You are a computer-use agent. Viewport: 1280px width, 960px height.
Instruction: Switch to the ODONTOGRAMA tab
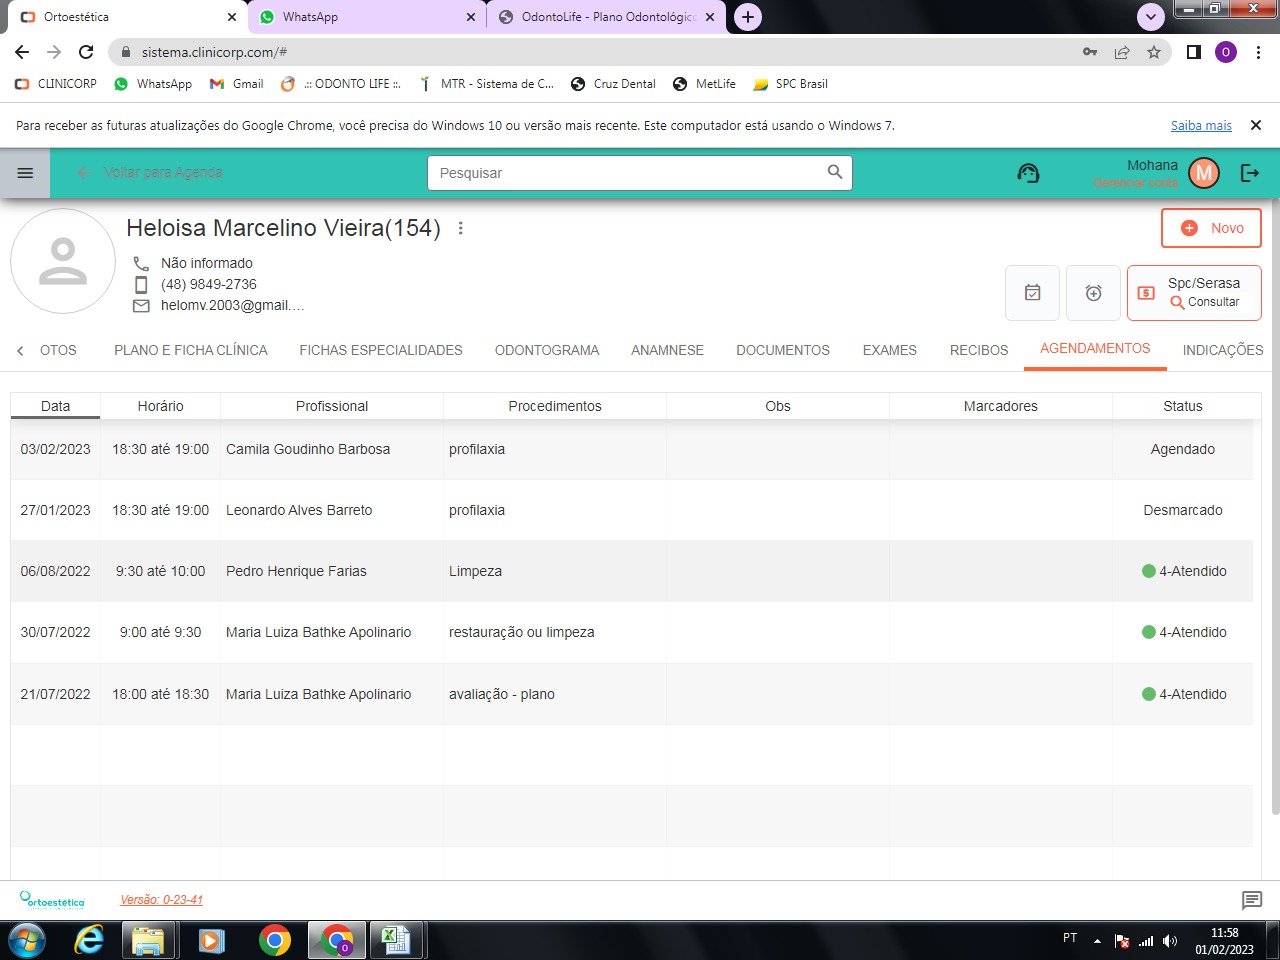(x=546, y=350)
